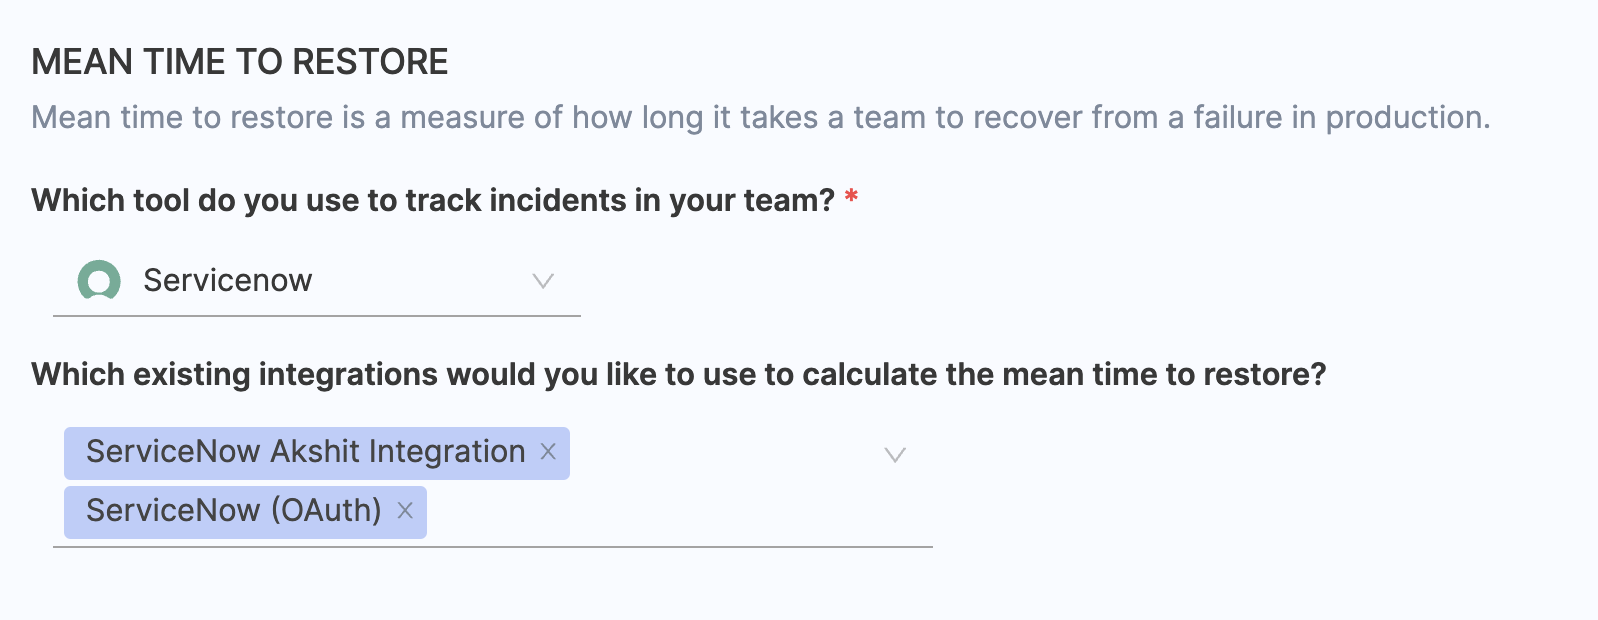1598x620 pixels.
Task: Click the selected Servicenow value text
Action: (227, 281)
